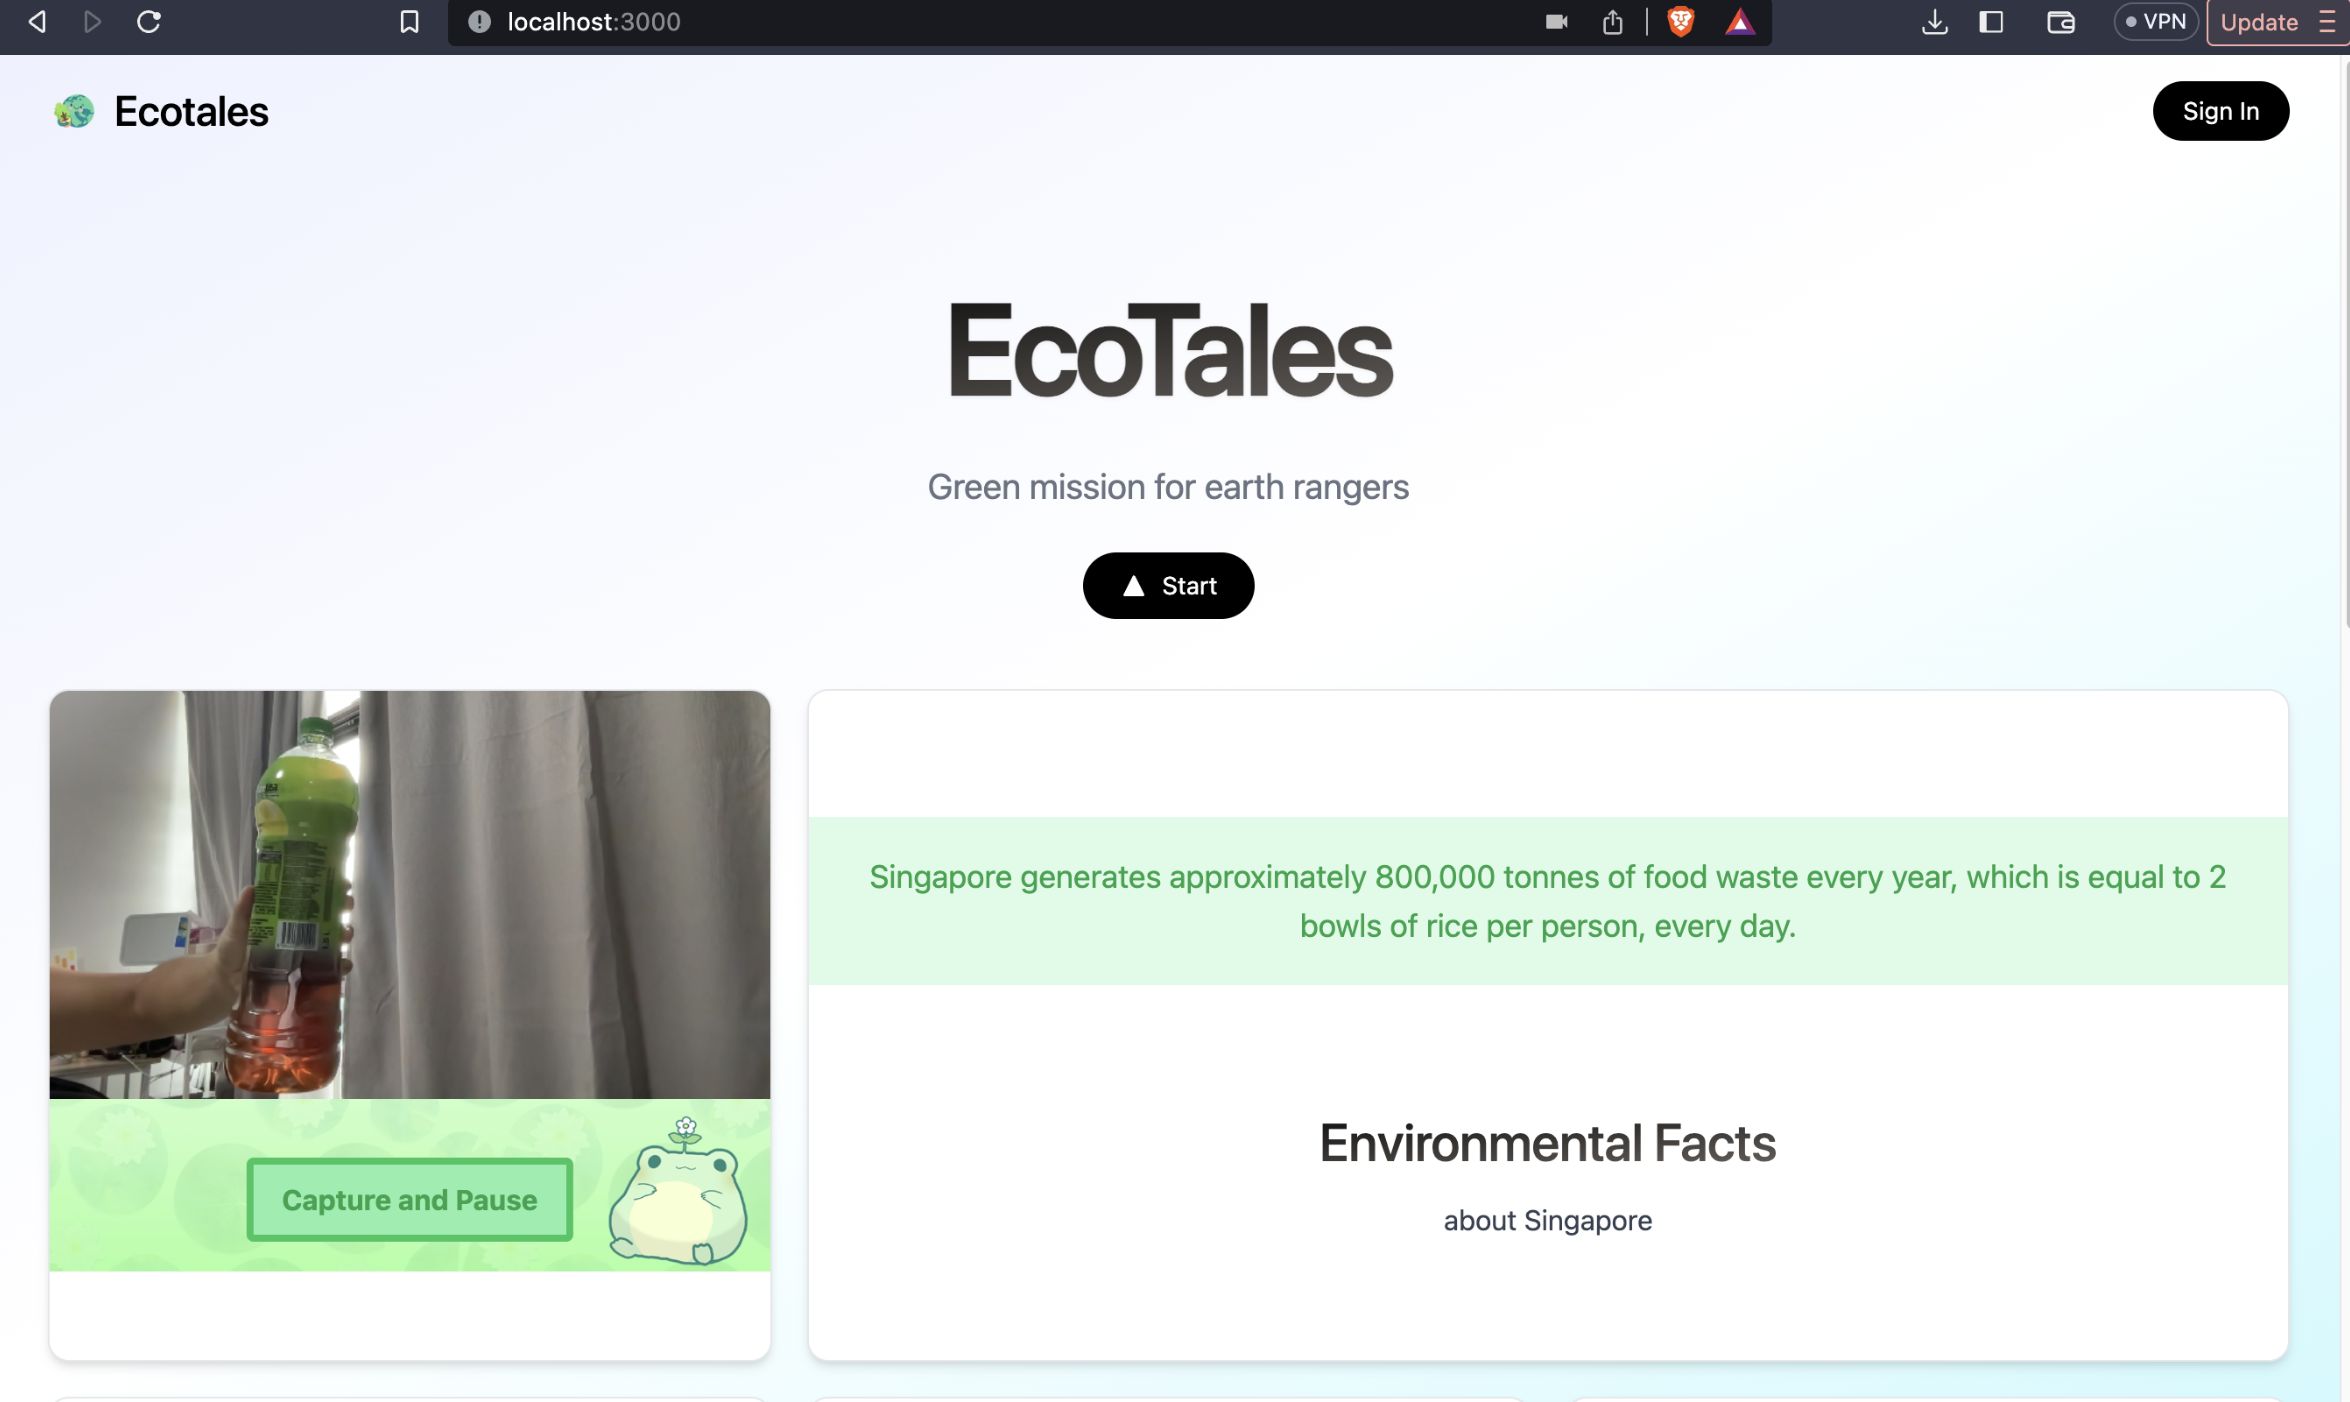Click the Update browser button
This screenshot has width=2350, height=1402.
click(2259, 22)
